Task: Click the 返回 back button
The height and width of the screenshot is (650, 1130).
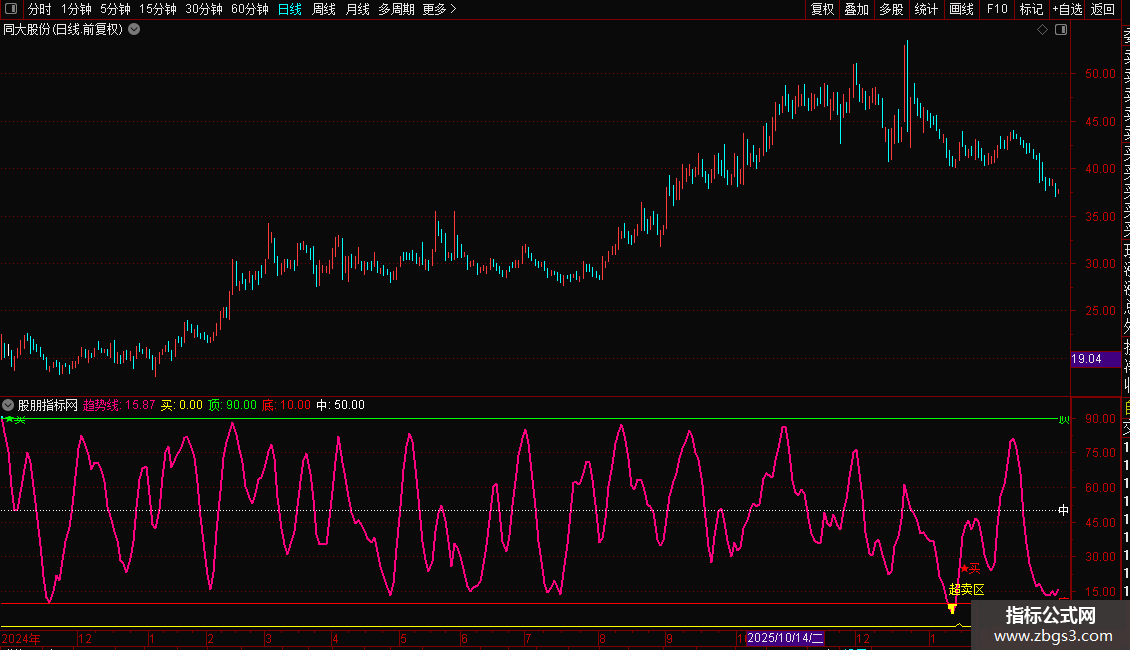Action: click(x=1103, y=9)
